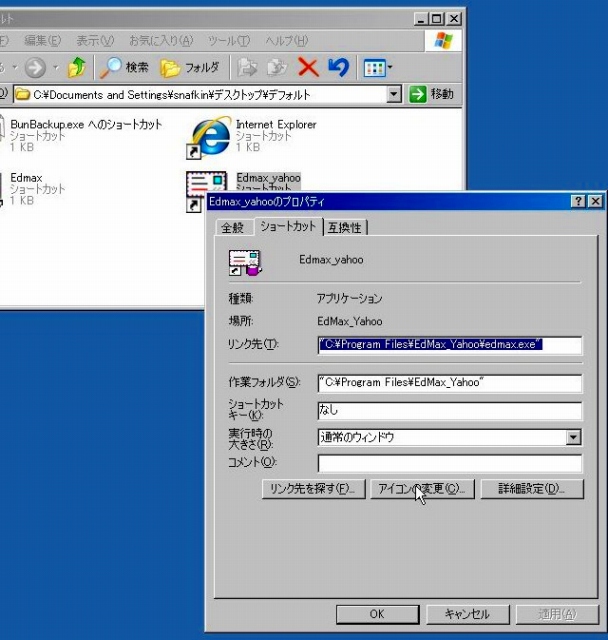
Task: Select the Edmax shortcut label
Action: click(x=26, y=178)
